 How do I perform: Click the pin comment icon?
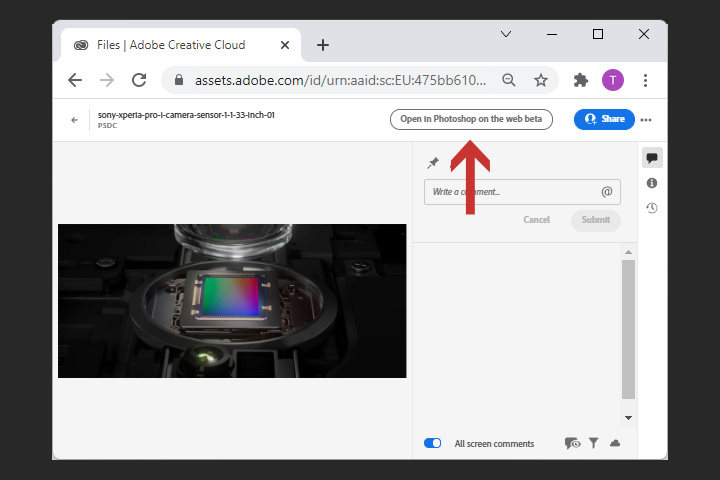coord(433,163)
